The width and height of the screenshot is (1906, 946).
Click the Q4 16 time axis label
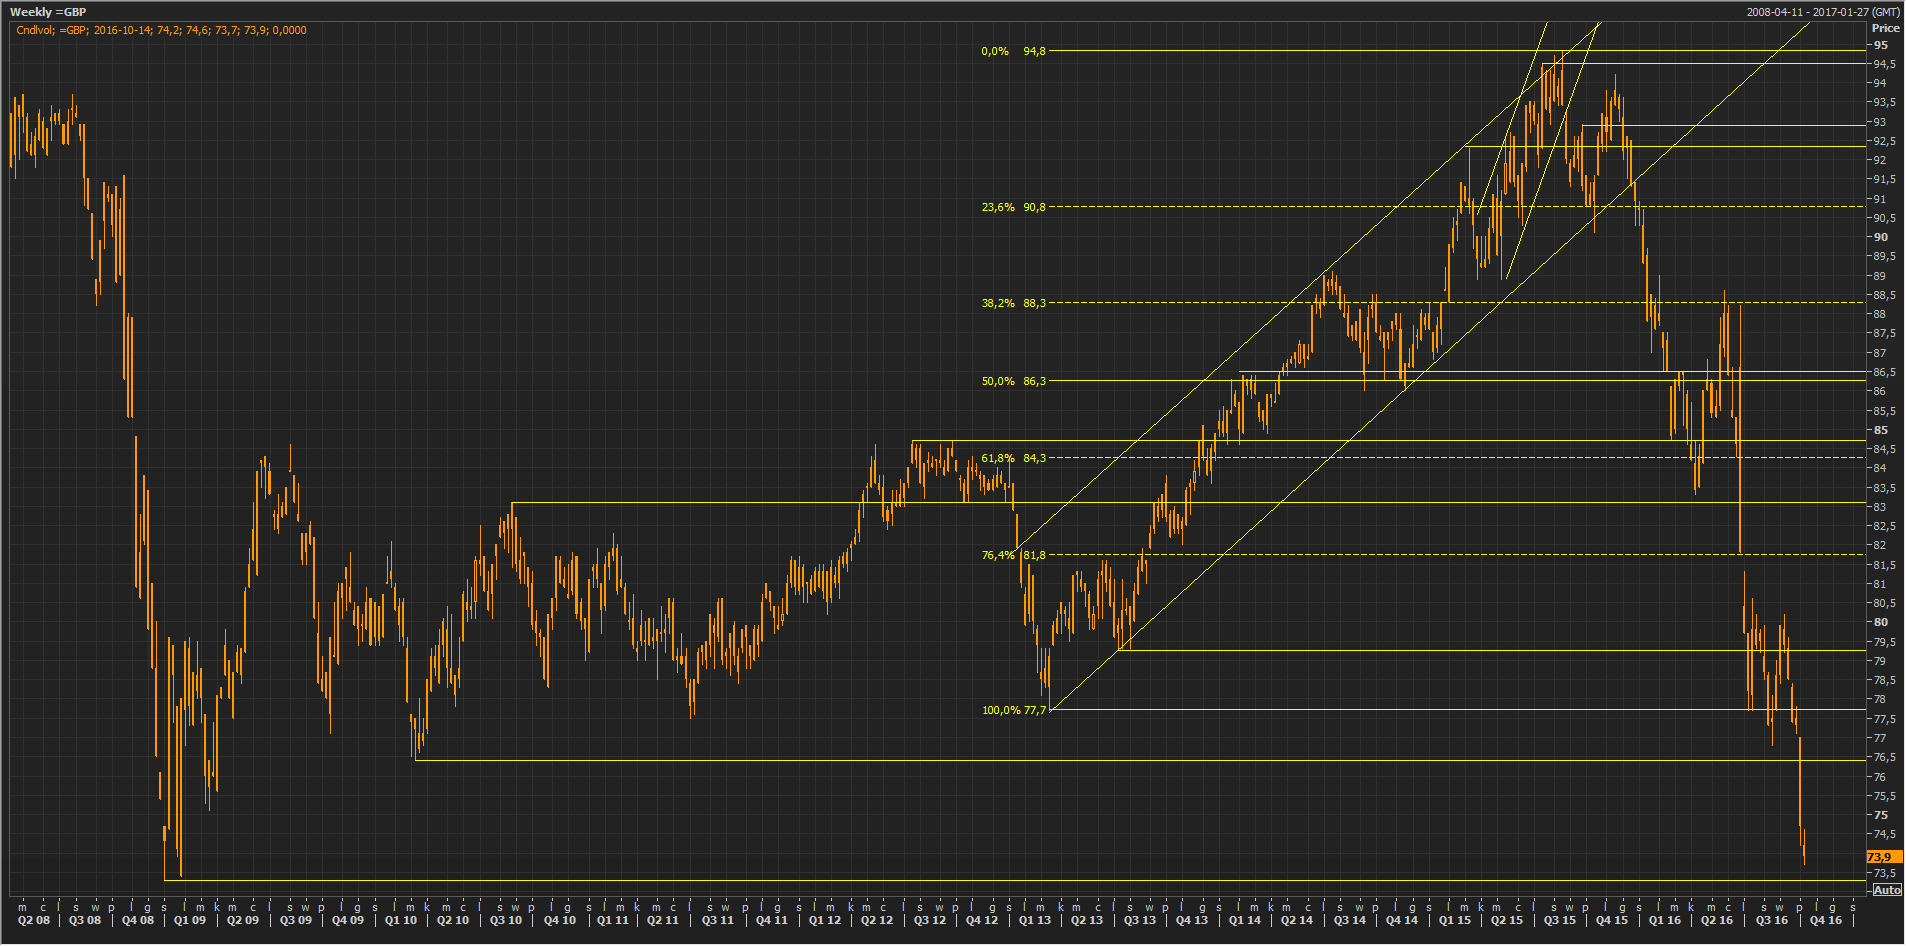point(1825,920)
